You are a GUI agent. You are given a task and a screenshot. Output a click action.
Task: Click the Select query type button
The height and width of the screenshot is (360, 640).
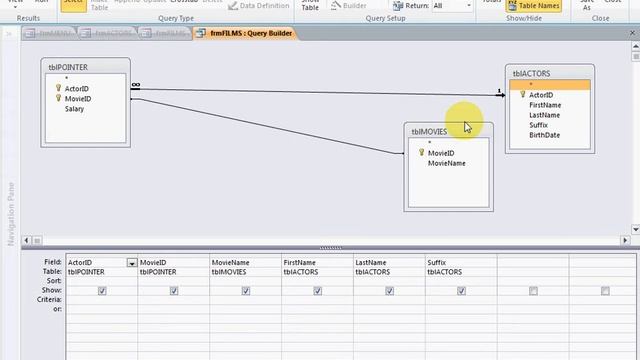click(73, 5)
